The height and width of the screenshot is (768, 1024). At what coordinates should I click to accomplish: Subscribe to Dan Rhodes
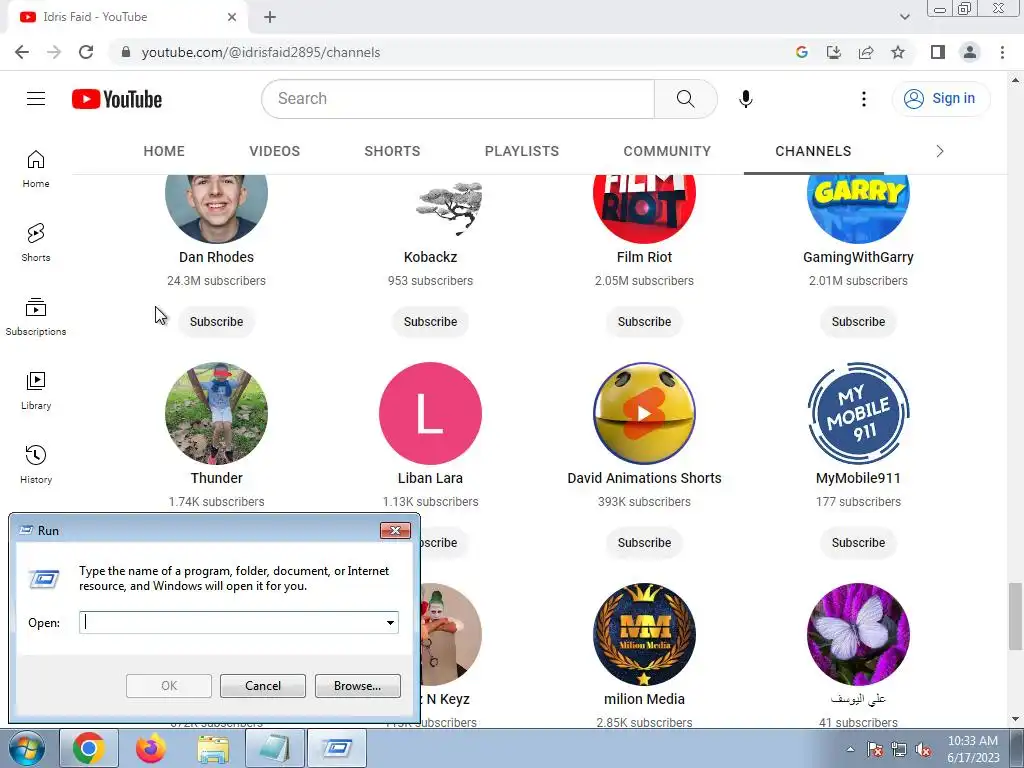pos(216,322)
